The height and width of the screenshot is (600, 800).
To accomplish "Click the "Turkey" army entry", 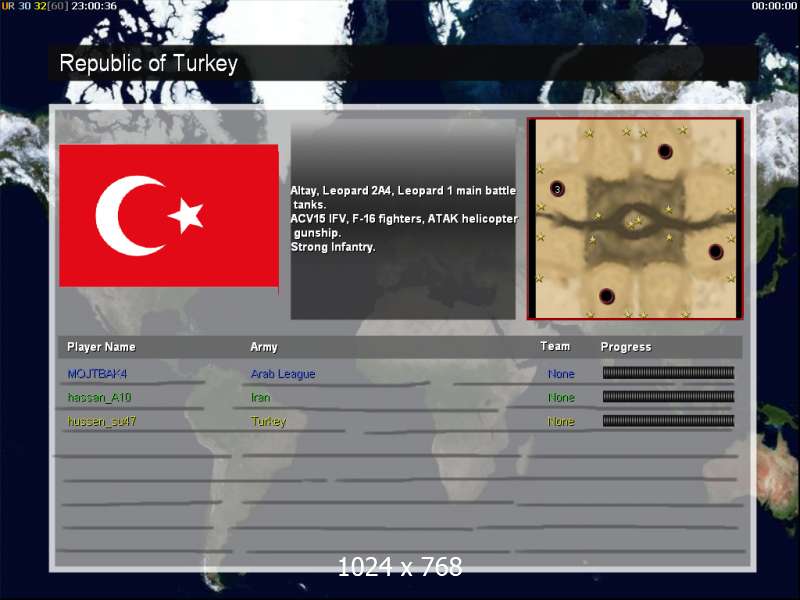I will [x=269, y=421].
